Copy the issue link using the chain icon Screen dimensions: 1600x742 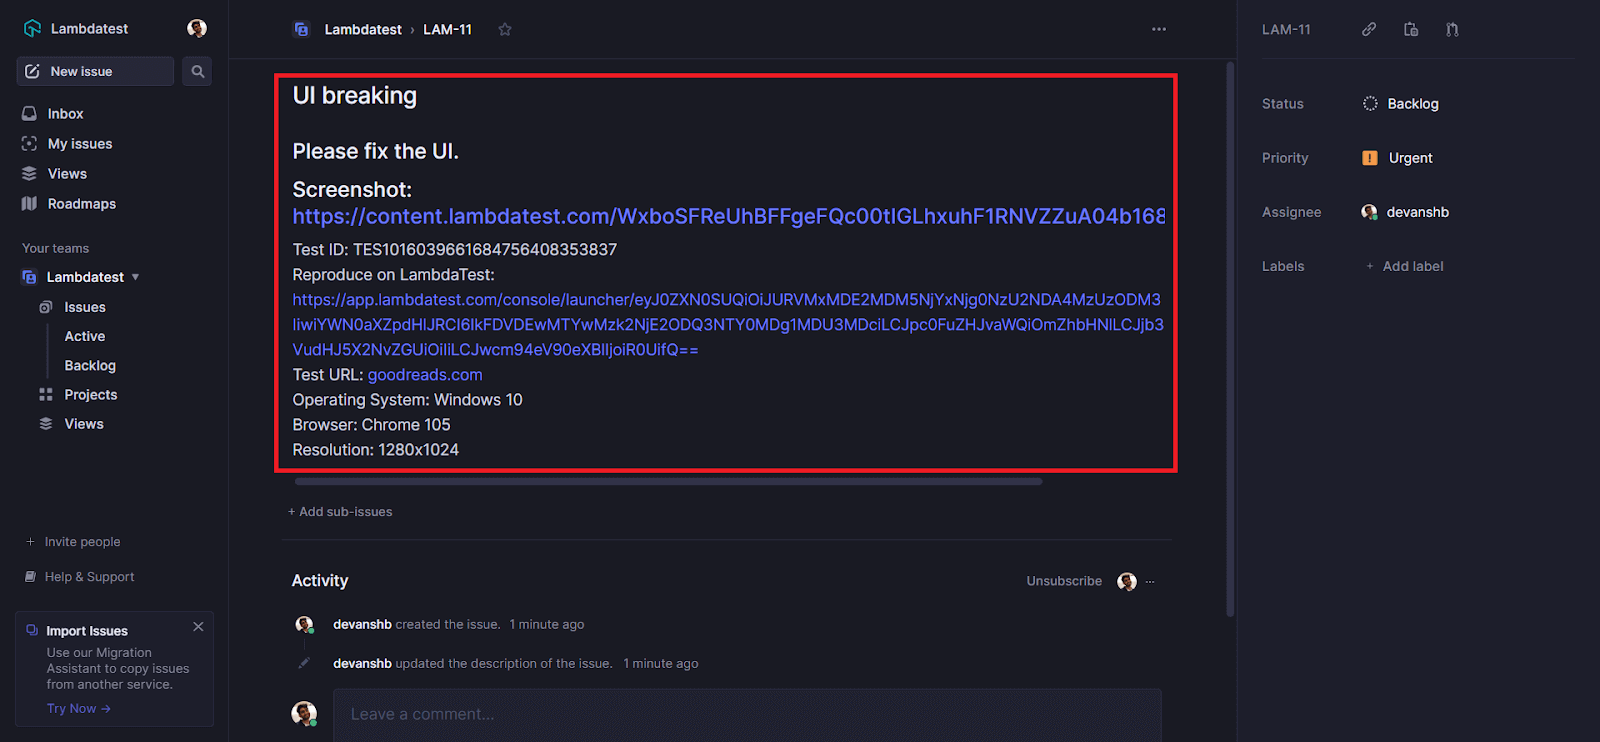(x=1368, y=29)
